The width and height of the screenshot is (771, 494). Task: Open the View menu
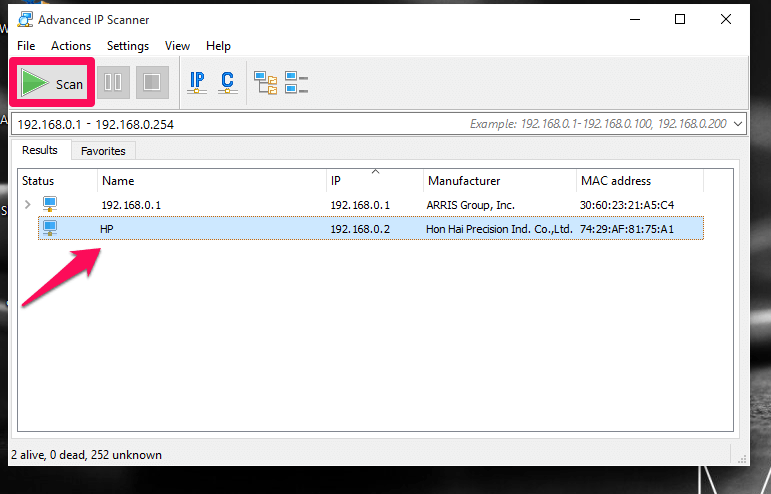tap(177, 46)
